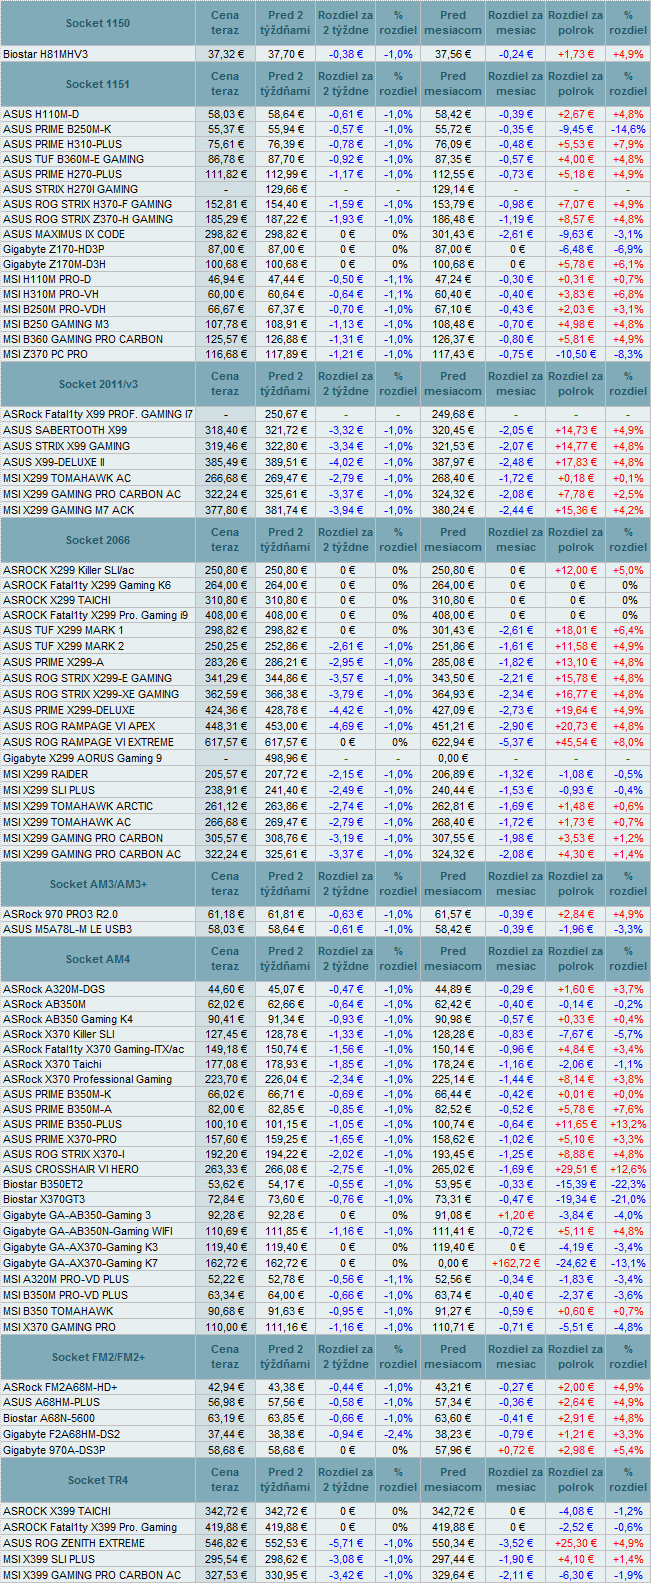The height and width of the screenshot is (1583, 651).
Task: Click MSI B250 GAMING M3 name
Action: click(56, 324)
